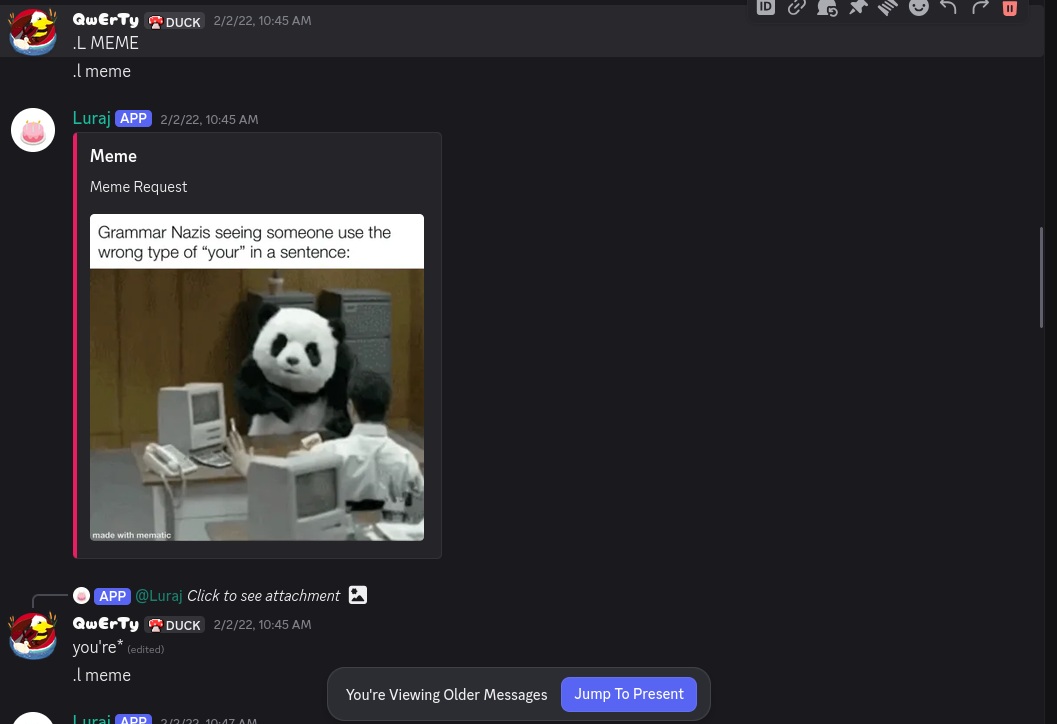Click "you're*" message text
The width and height of the screenshot is (1057, 724).
(x=98, y=647)
